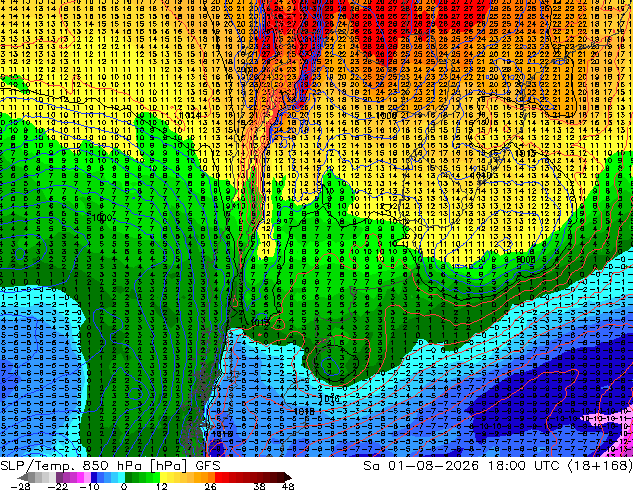
Task: Click the left gray arrow of color legend
Action: (23, 477)
